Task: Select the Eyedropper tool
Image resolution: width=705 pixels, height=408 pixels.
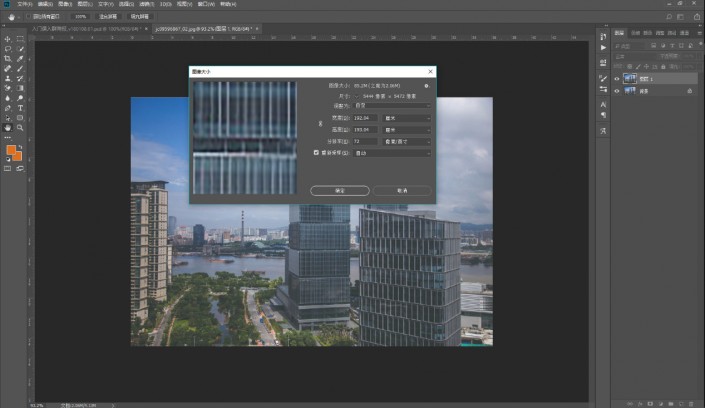Action: click(x=20, y=59)
